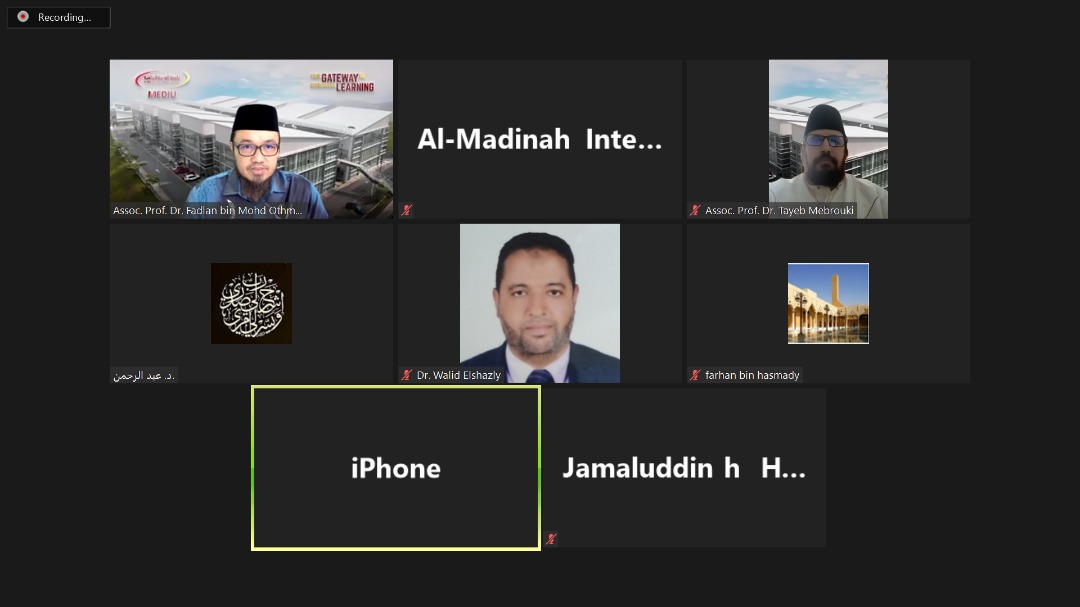Select Dr. Walid Elshazly's portrait photo

click(x=540, y=303)
